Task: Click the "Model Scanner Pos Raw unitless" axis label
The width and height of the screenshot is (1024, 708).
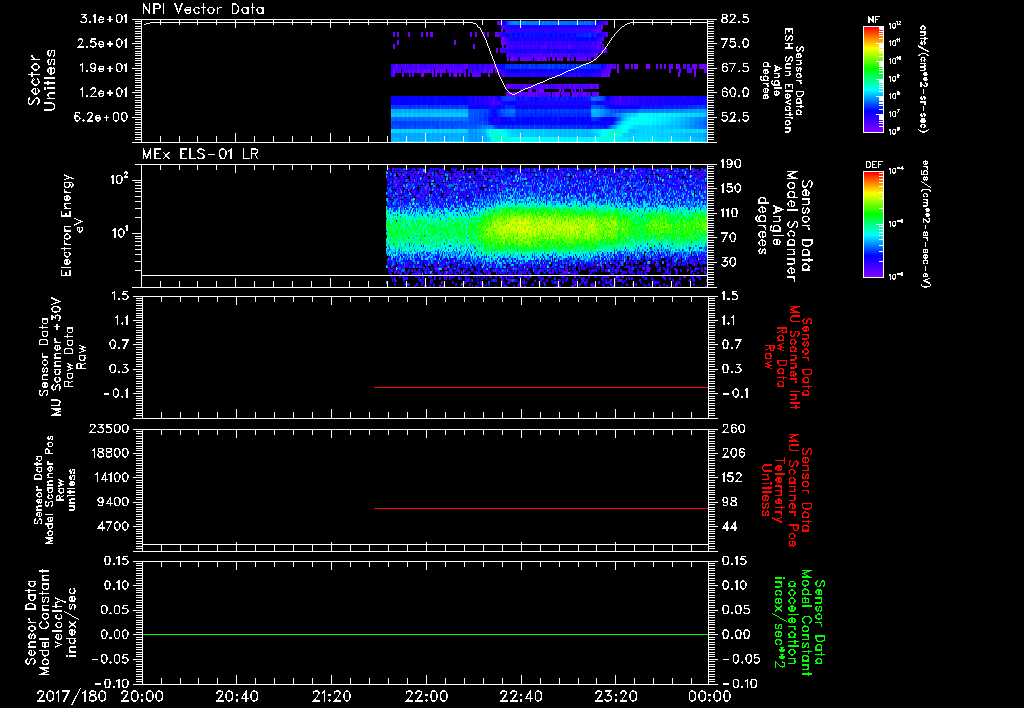Action: pyautogui.click(x=54, y=490)
